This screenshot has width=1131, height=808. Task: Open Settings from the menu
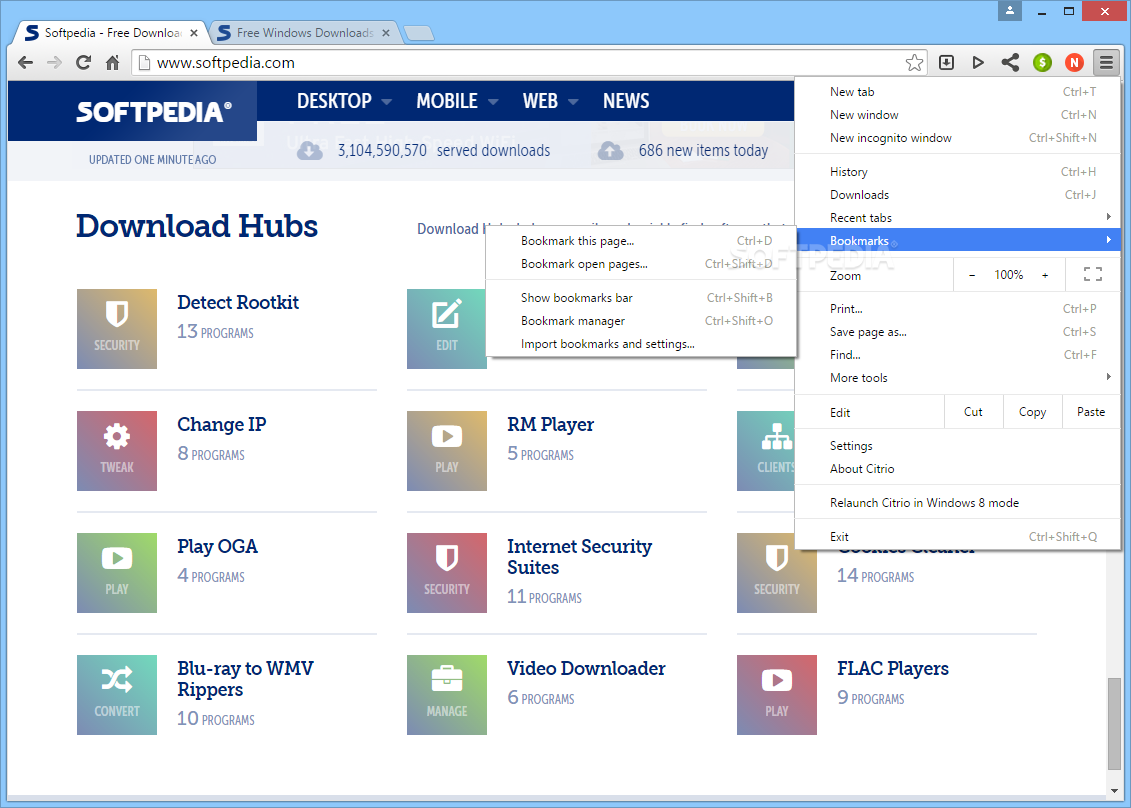958,446
